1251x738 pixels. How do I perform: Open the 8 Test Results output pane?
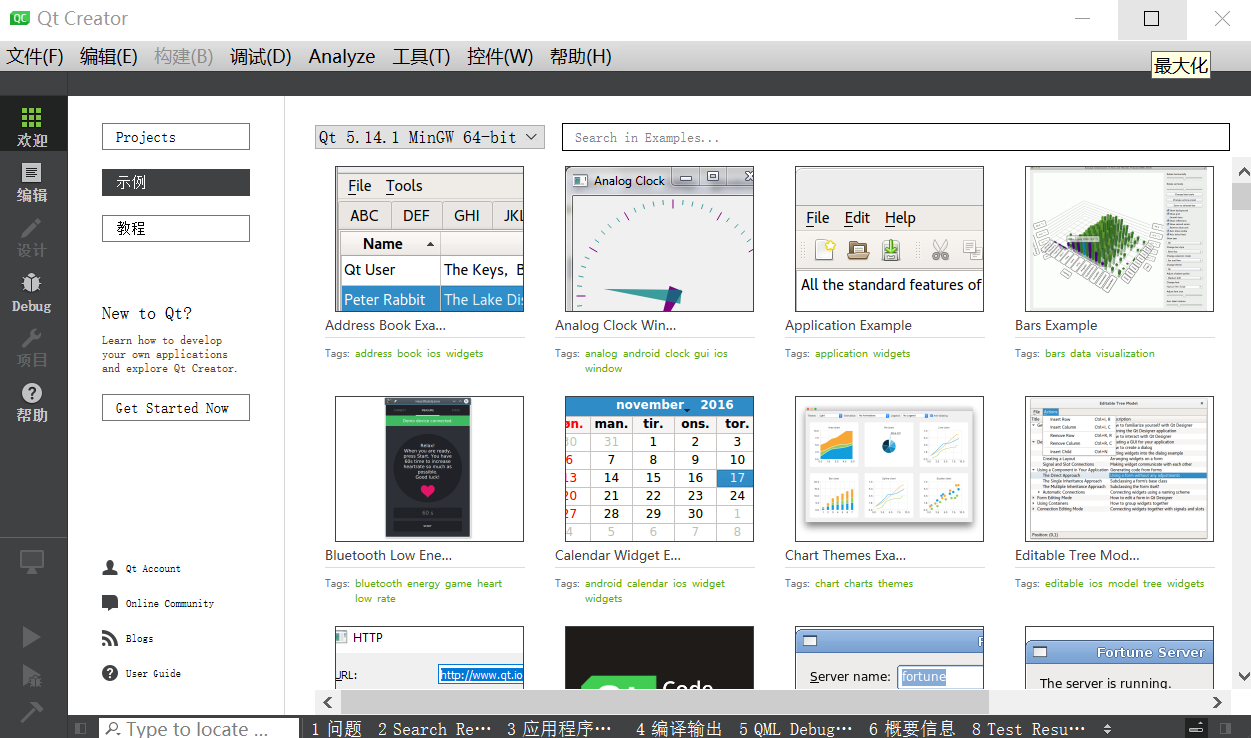click(1028, 729)
